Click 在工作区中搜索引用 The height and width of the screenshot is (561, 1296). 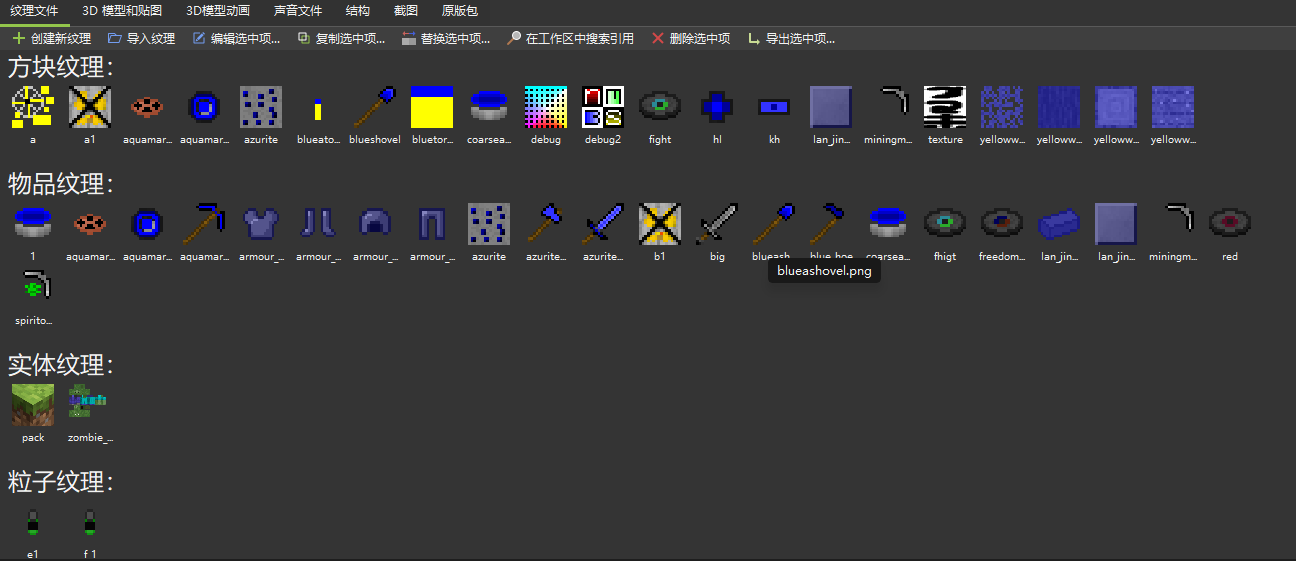[570, 39]
